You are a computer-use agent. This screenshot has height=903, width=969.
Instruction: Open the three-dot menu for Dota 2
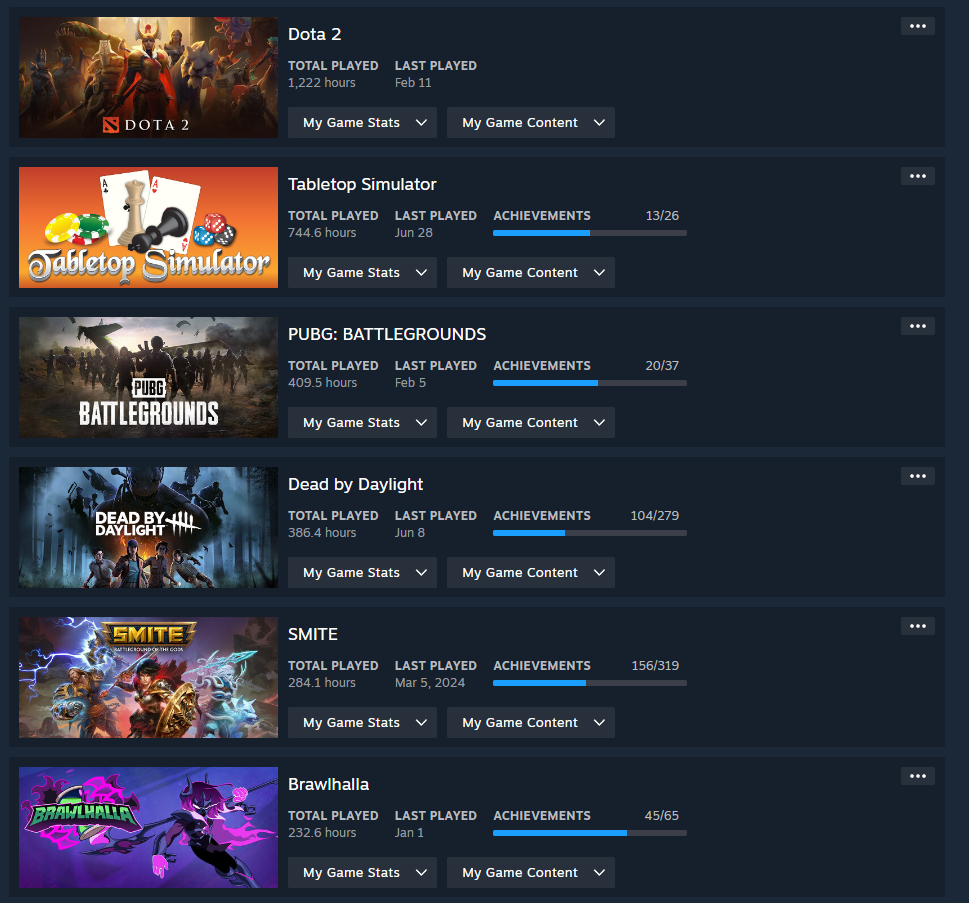pyautogui.click(x=918, y=26)
